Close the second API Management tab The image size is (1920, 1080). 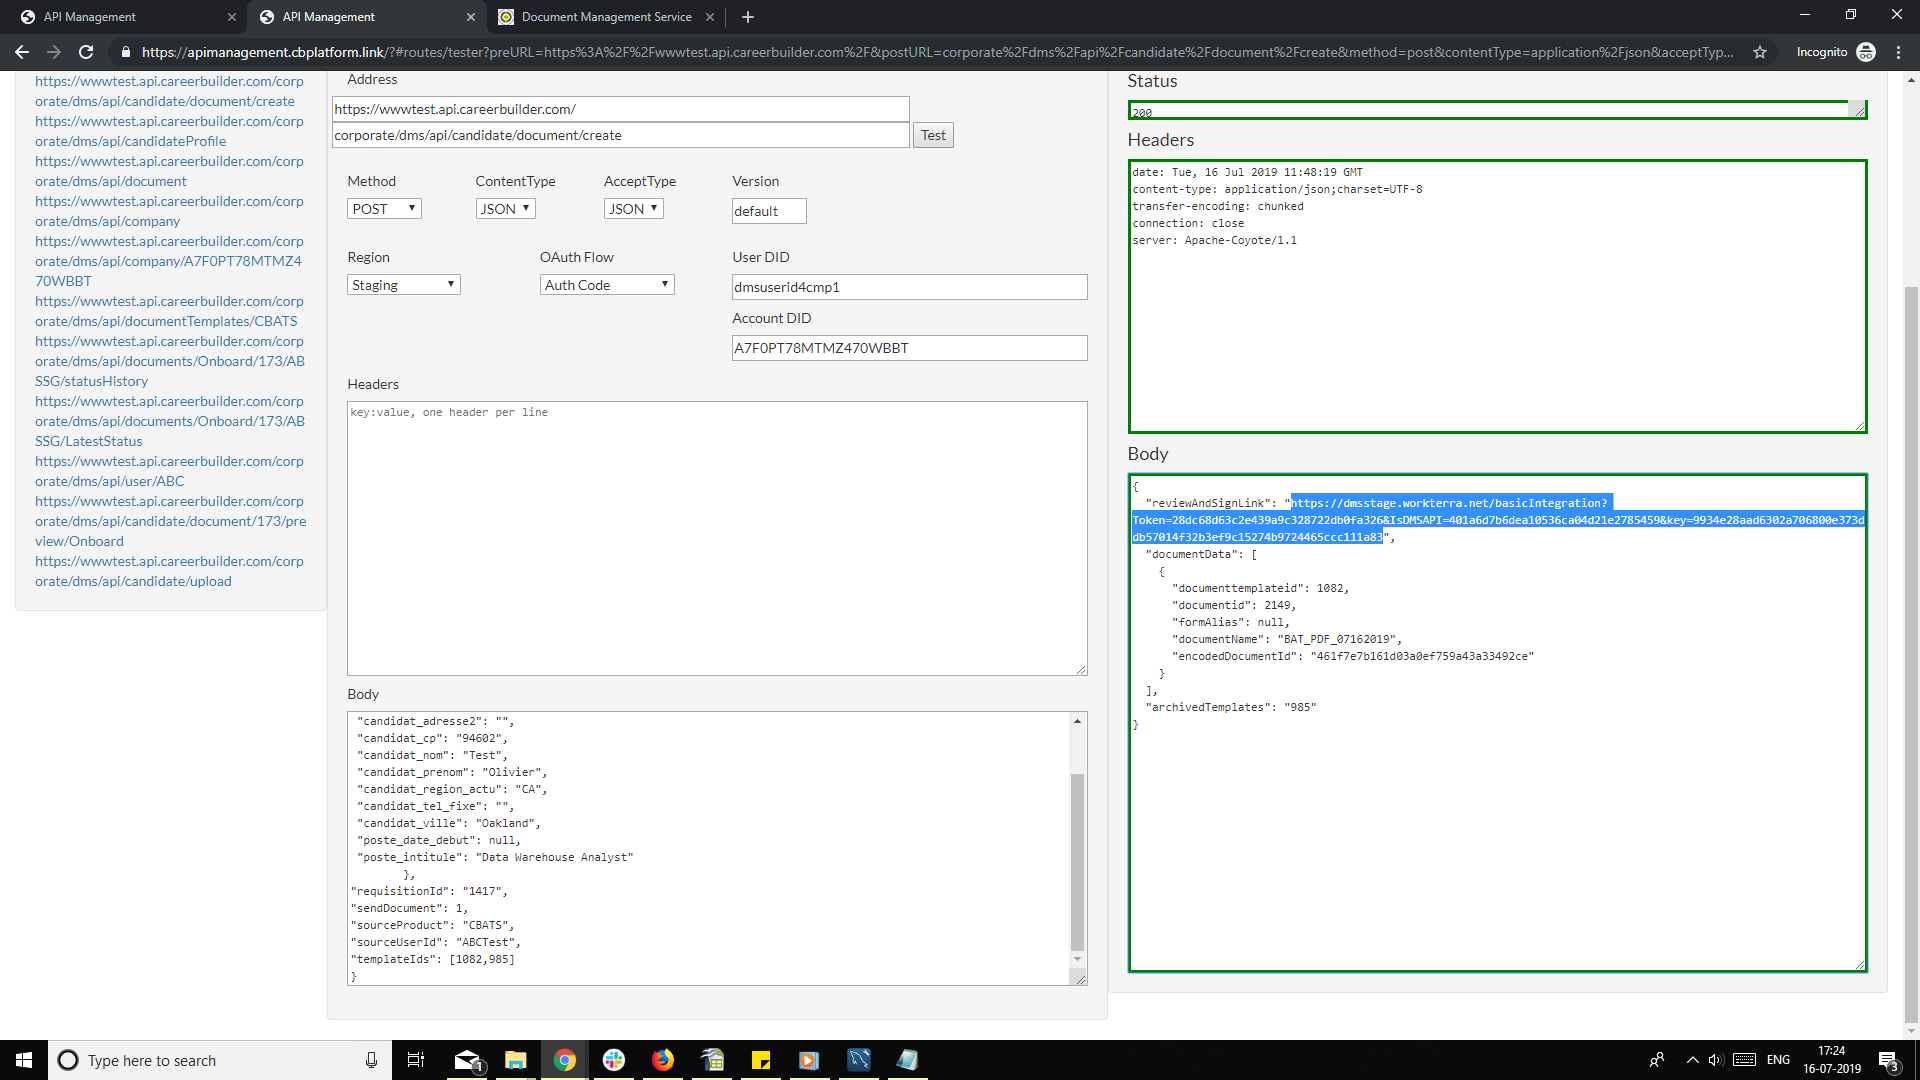(x=471, y=17)
